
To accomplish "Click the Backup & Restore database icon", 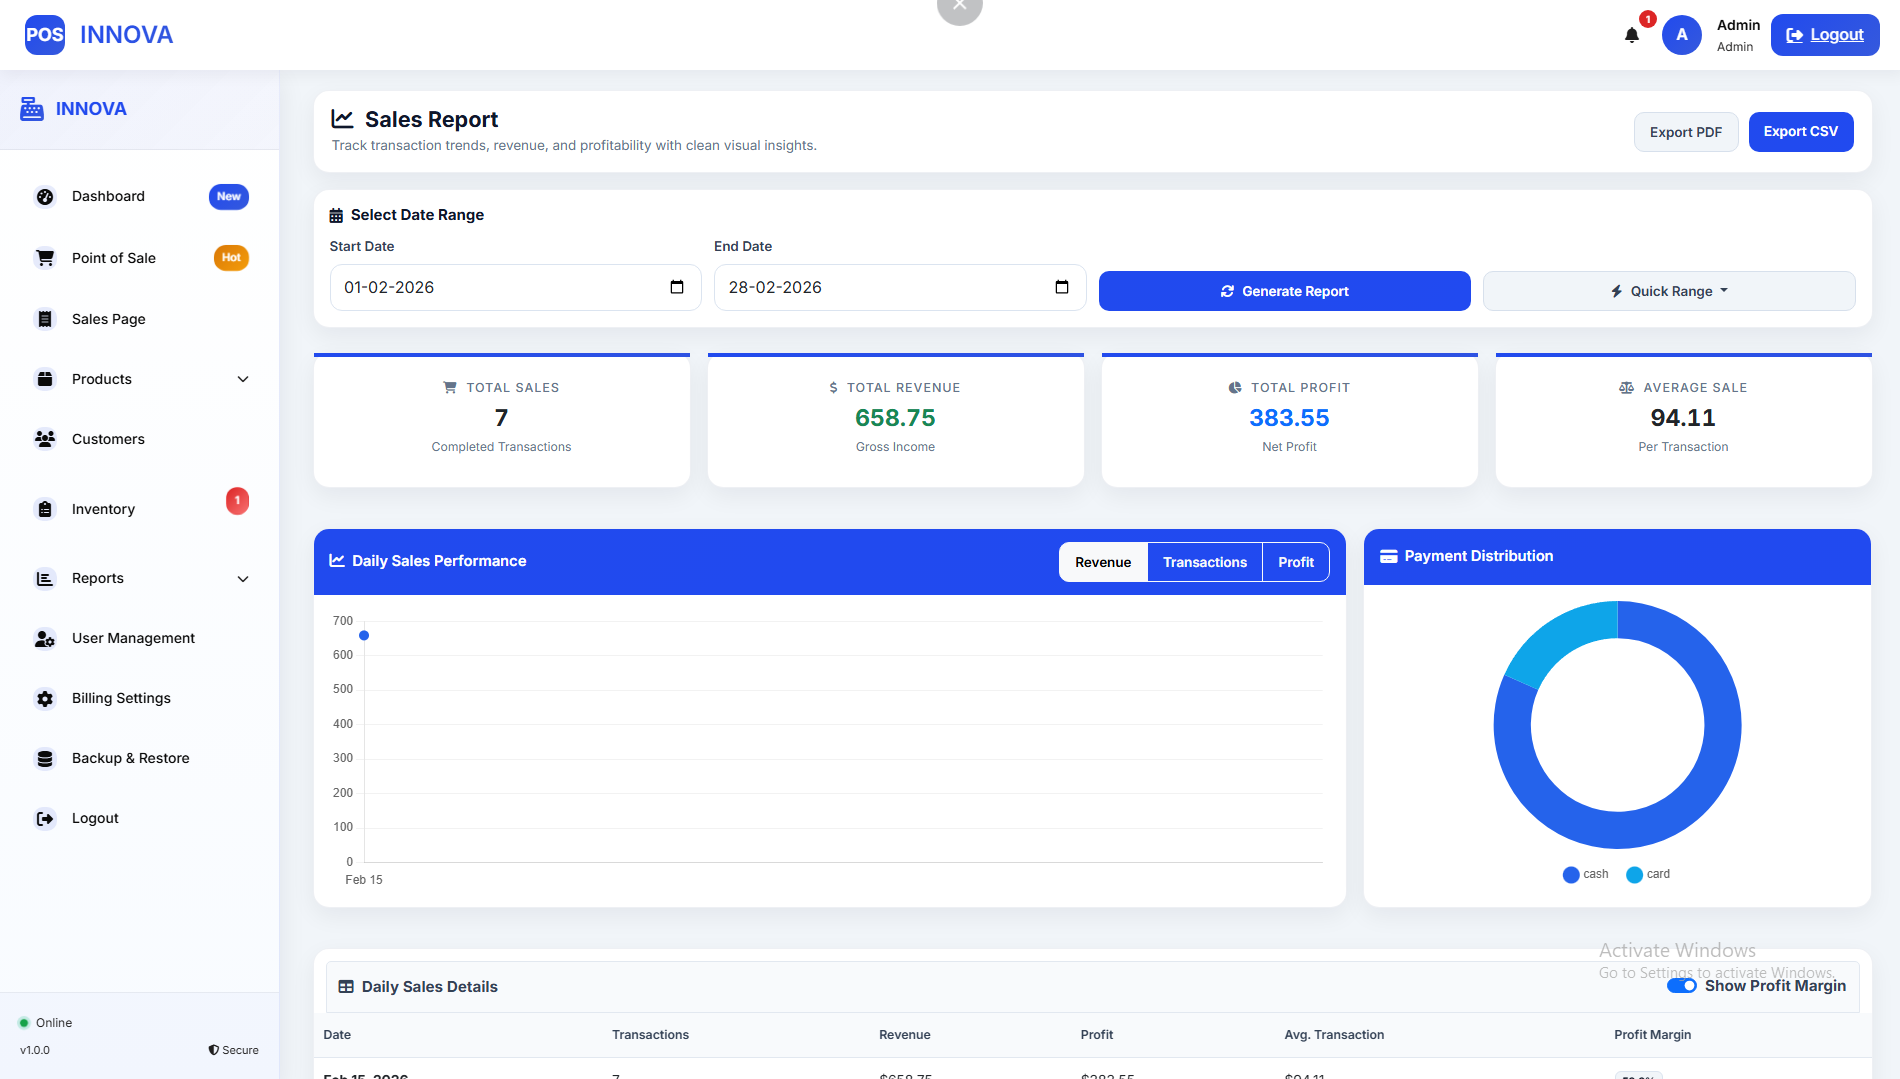I will click(45, 759).
